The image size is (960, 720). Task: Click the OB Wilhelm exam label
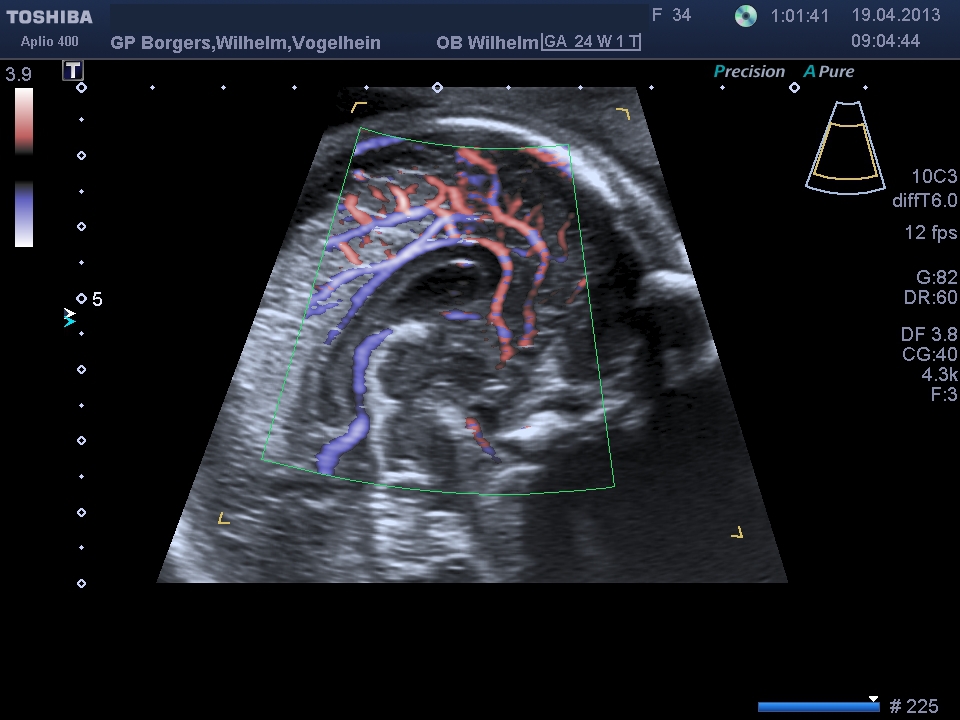[x=487, y=43]
